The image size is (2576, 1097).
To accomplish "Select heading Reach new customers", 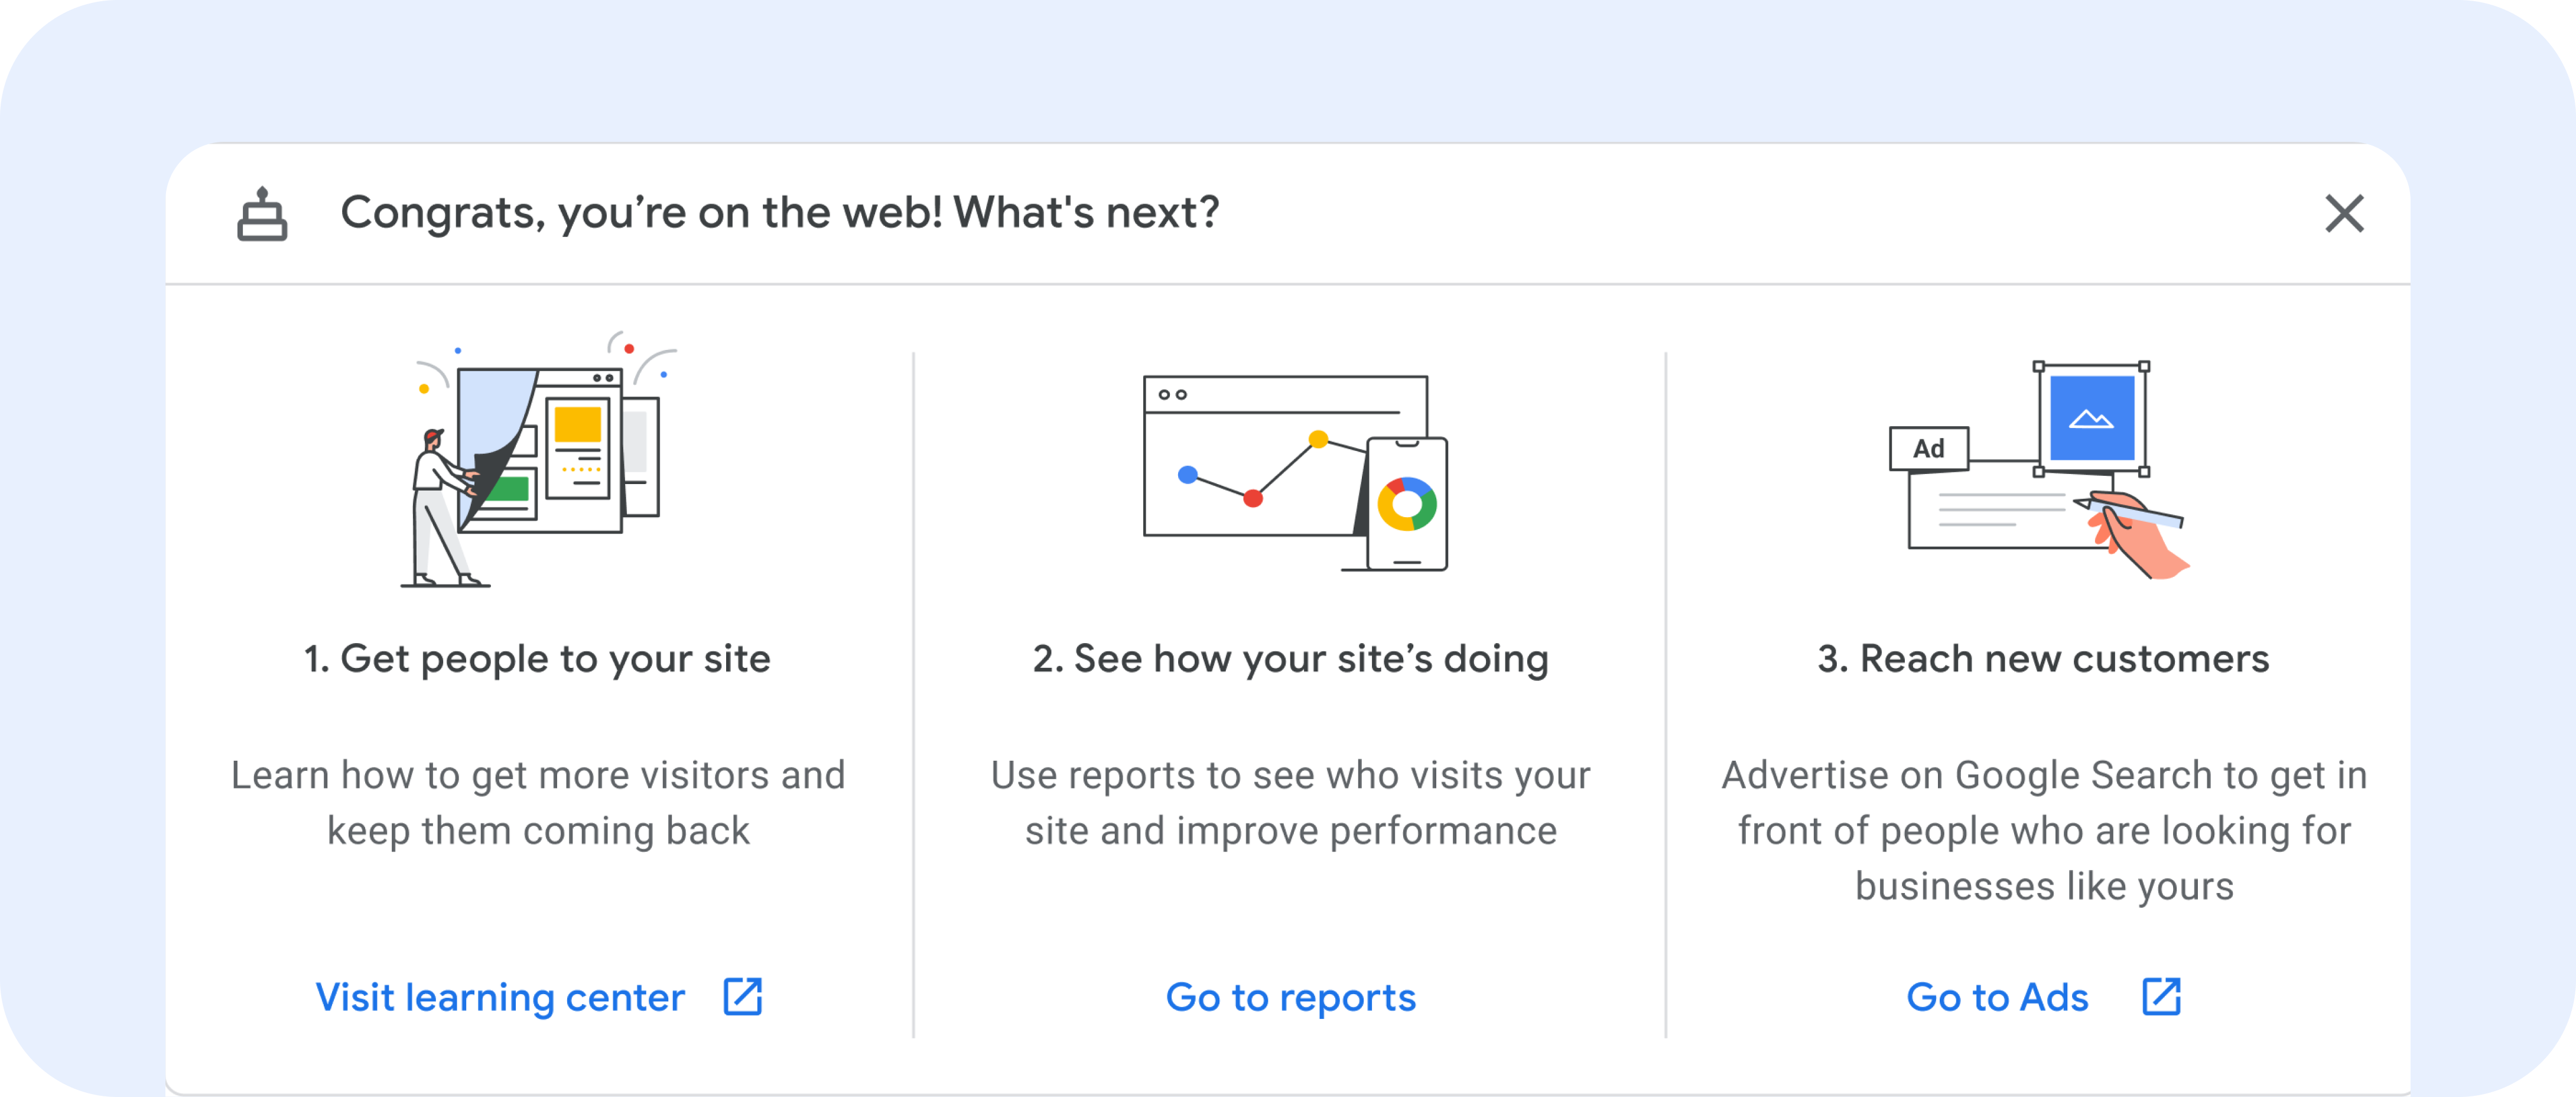I will (x=2043, y=659).
